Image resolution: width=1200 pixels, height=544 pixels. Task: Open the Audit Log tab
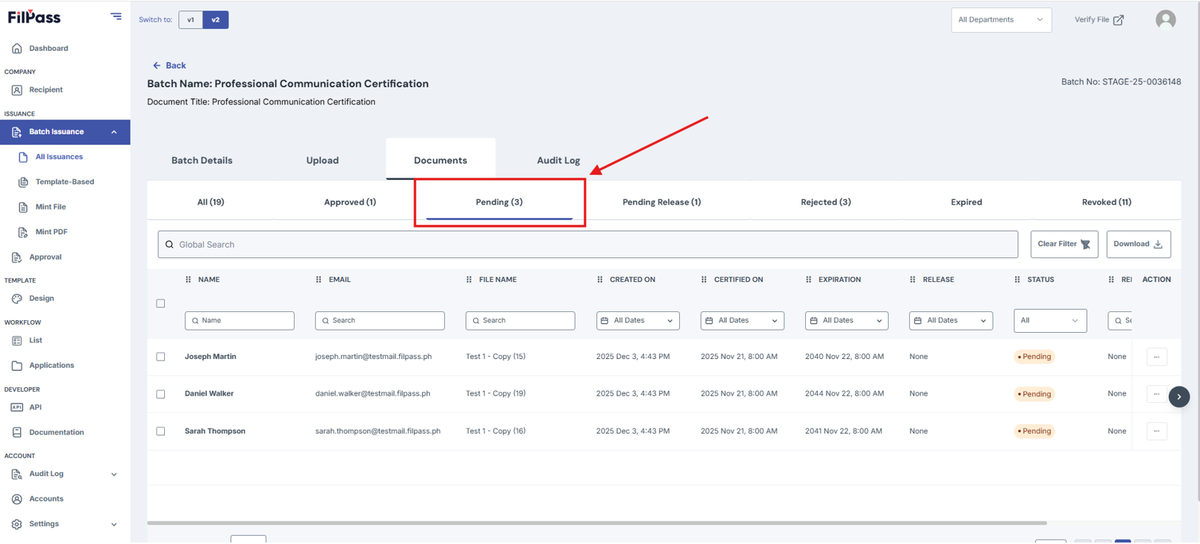[x=558, y=160]
